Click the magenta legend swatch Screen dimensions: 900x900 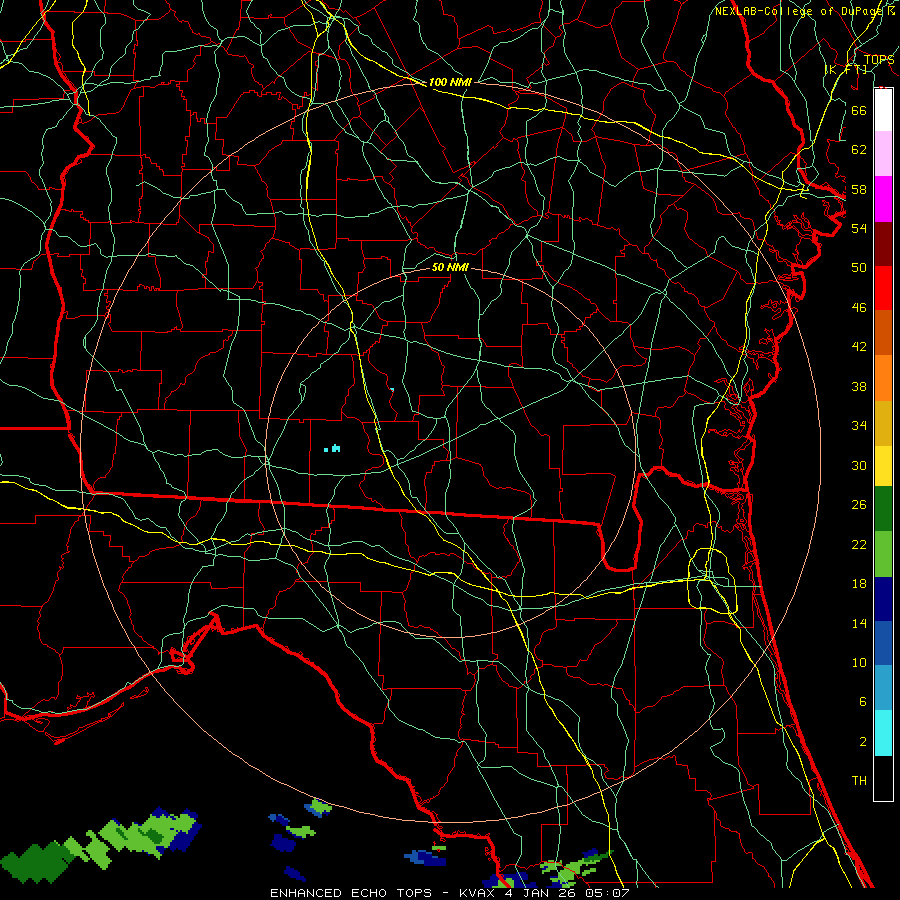[x=883, y=199]
